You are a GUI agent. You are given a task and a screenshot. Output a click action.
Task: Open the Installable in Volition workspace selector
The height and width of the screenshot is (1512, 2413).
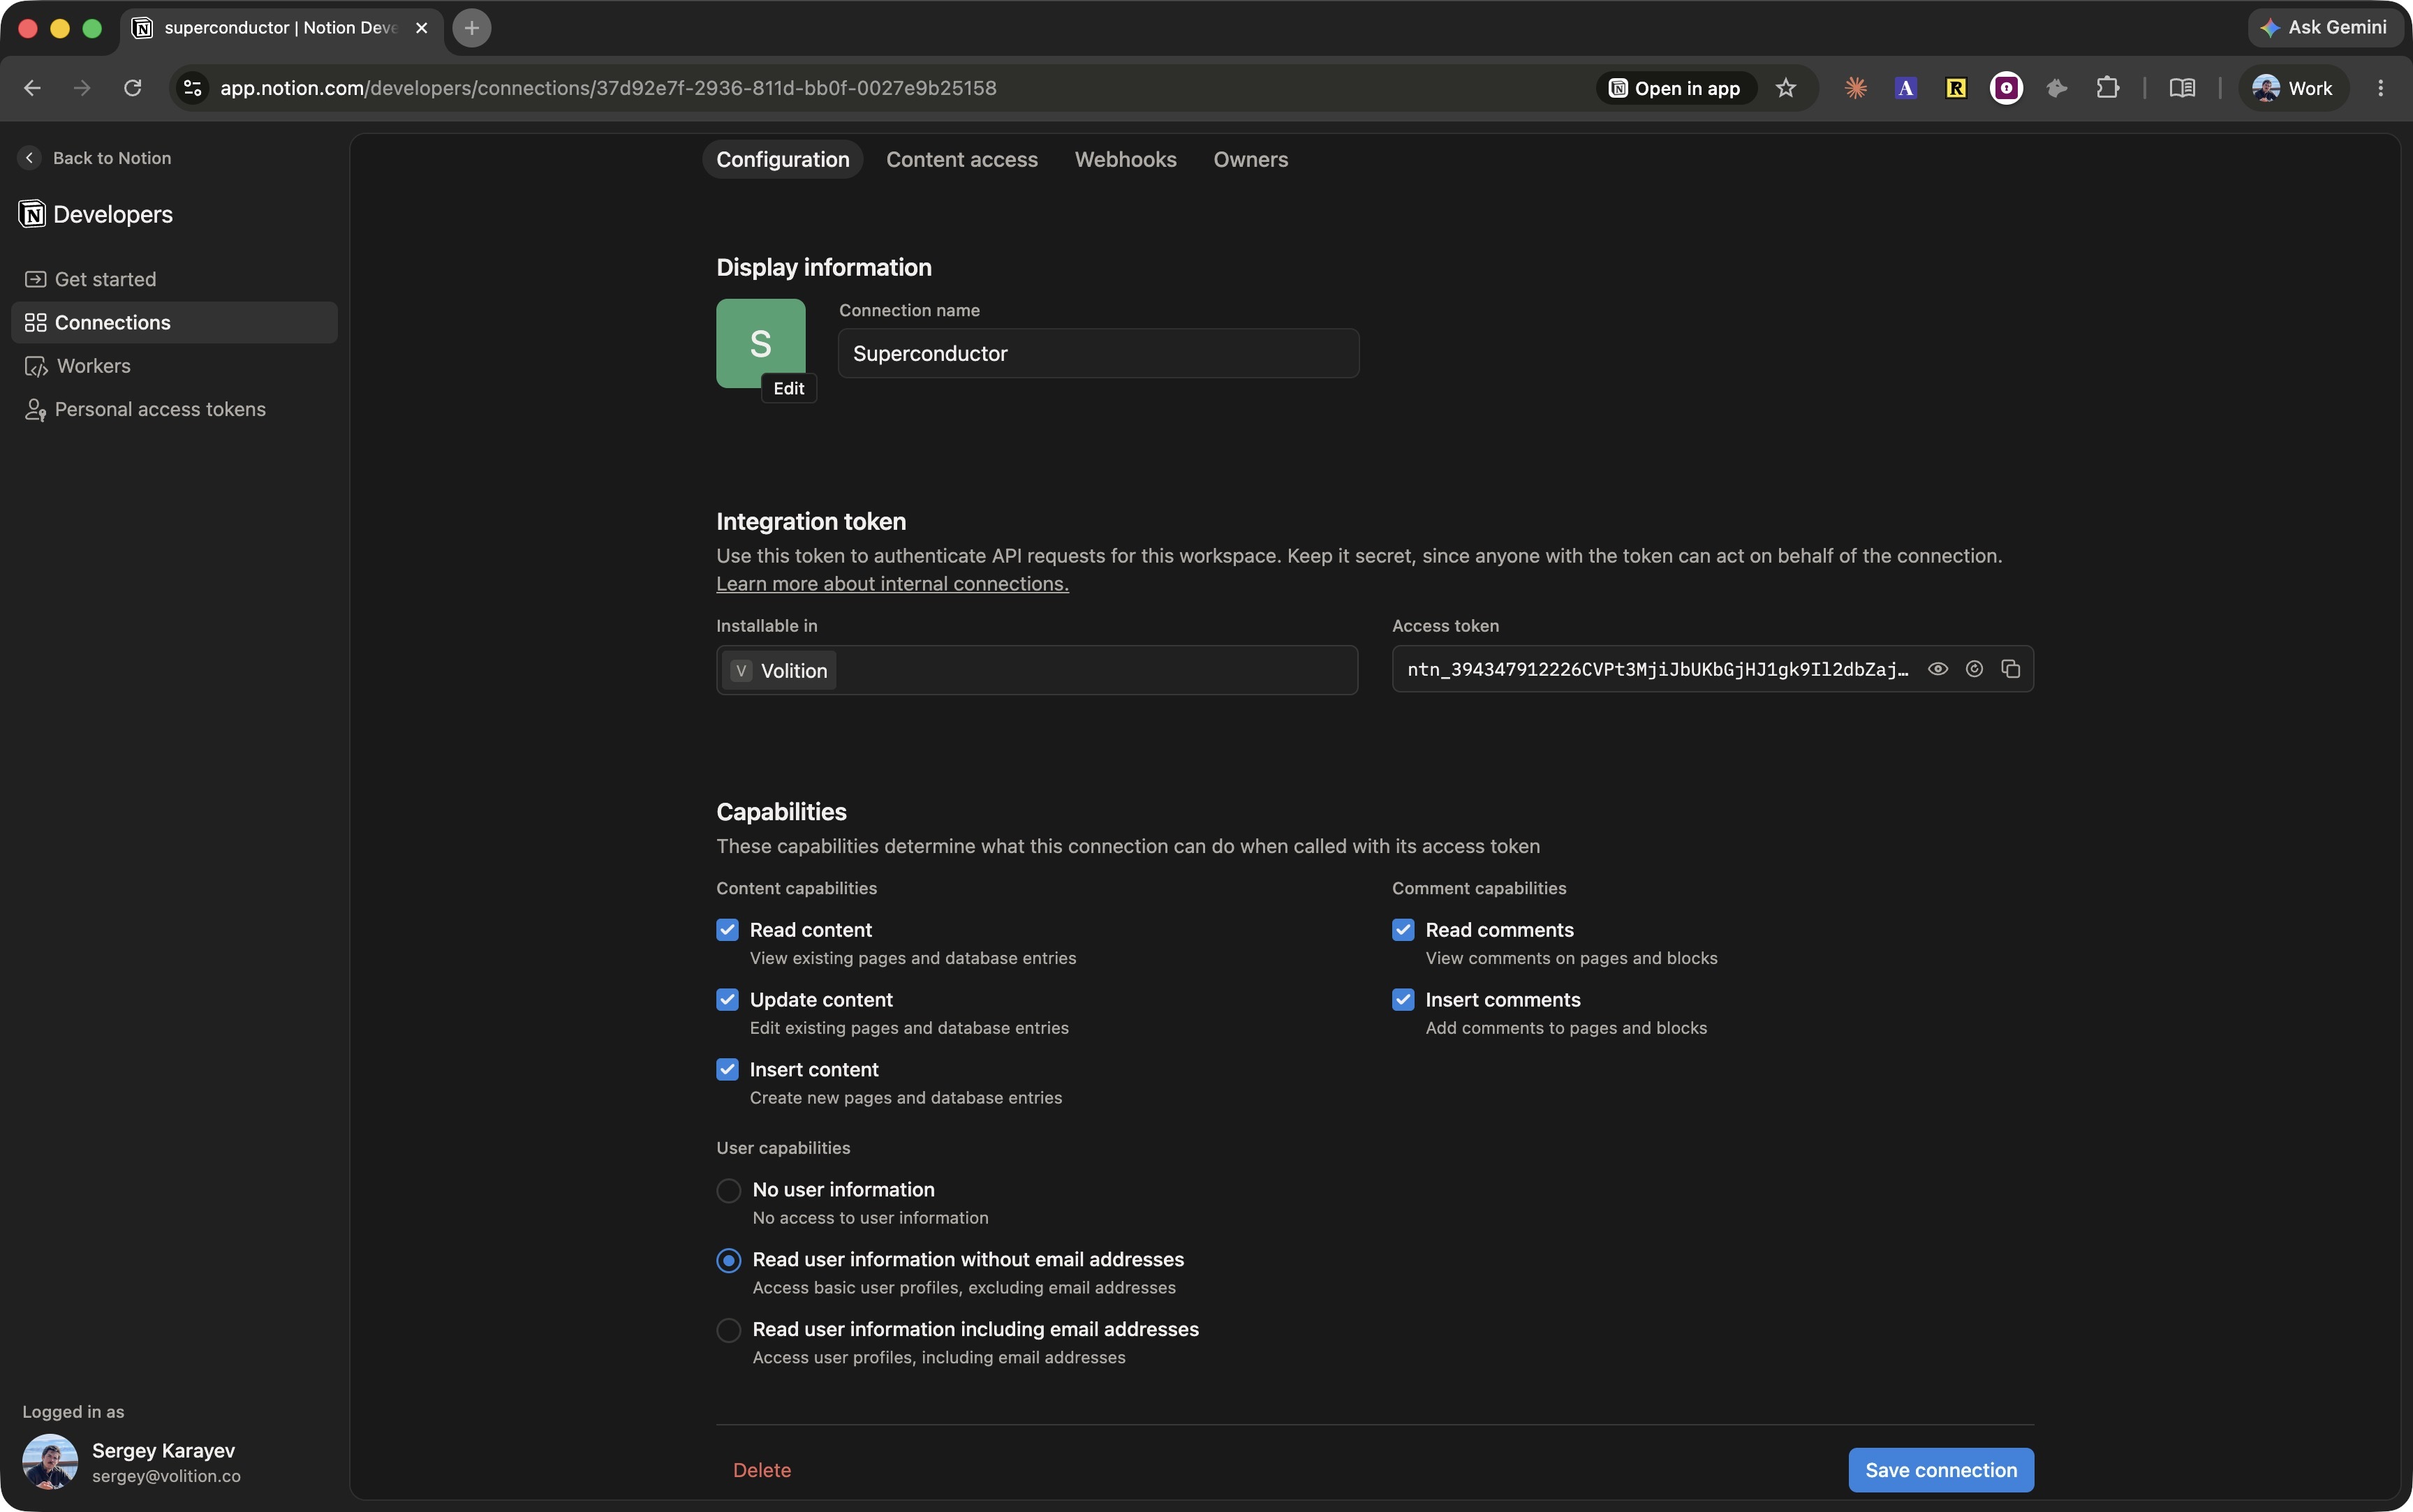click(x=1036, y=670)
